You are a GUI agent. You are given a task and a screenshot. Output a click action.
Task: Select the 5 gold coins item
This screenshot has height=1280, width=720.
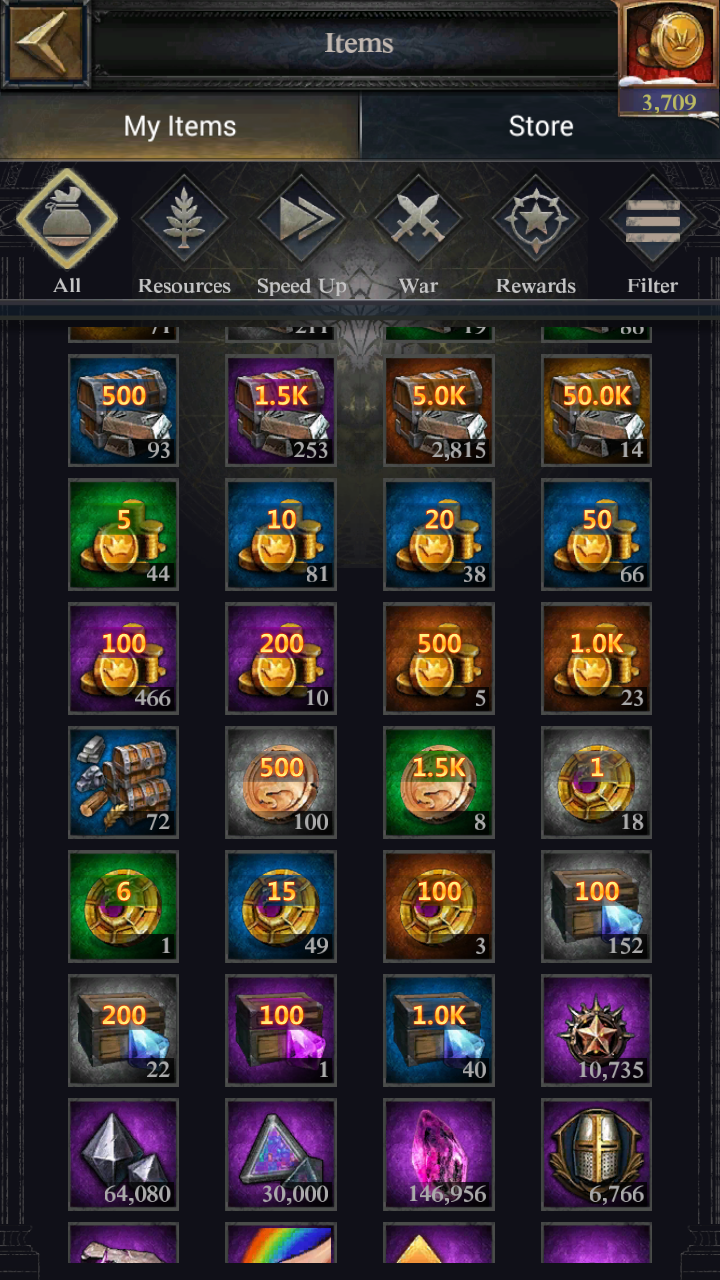pyautogui.click(x=123, y=535)
